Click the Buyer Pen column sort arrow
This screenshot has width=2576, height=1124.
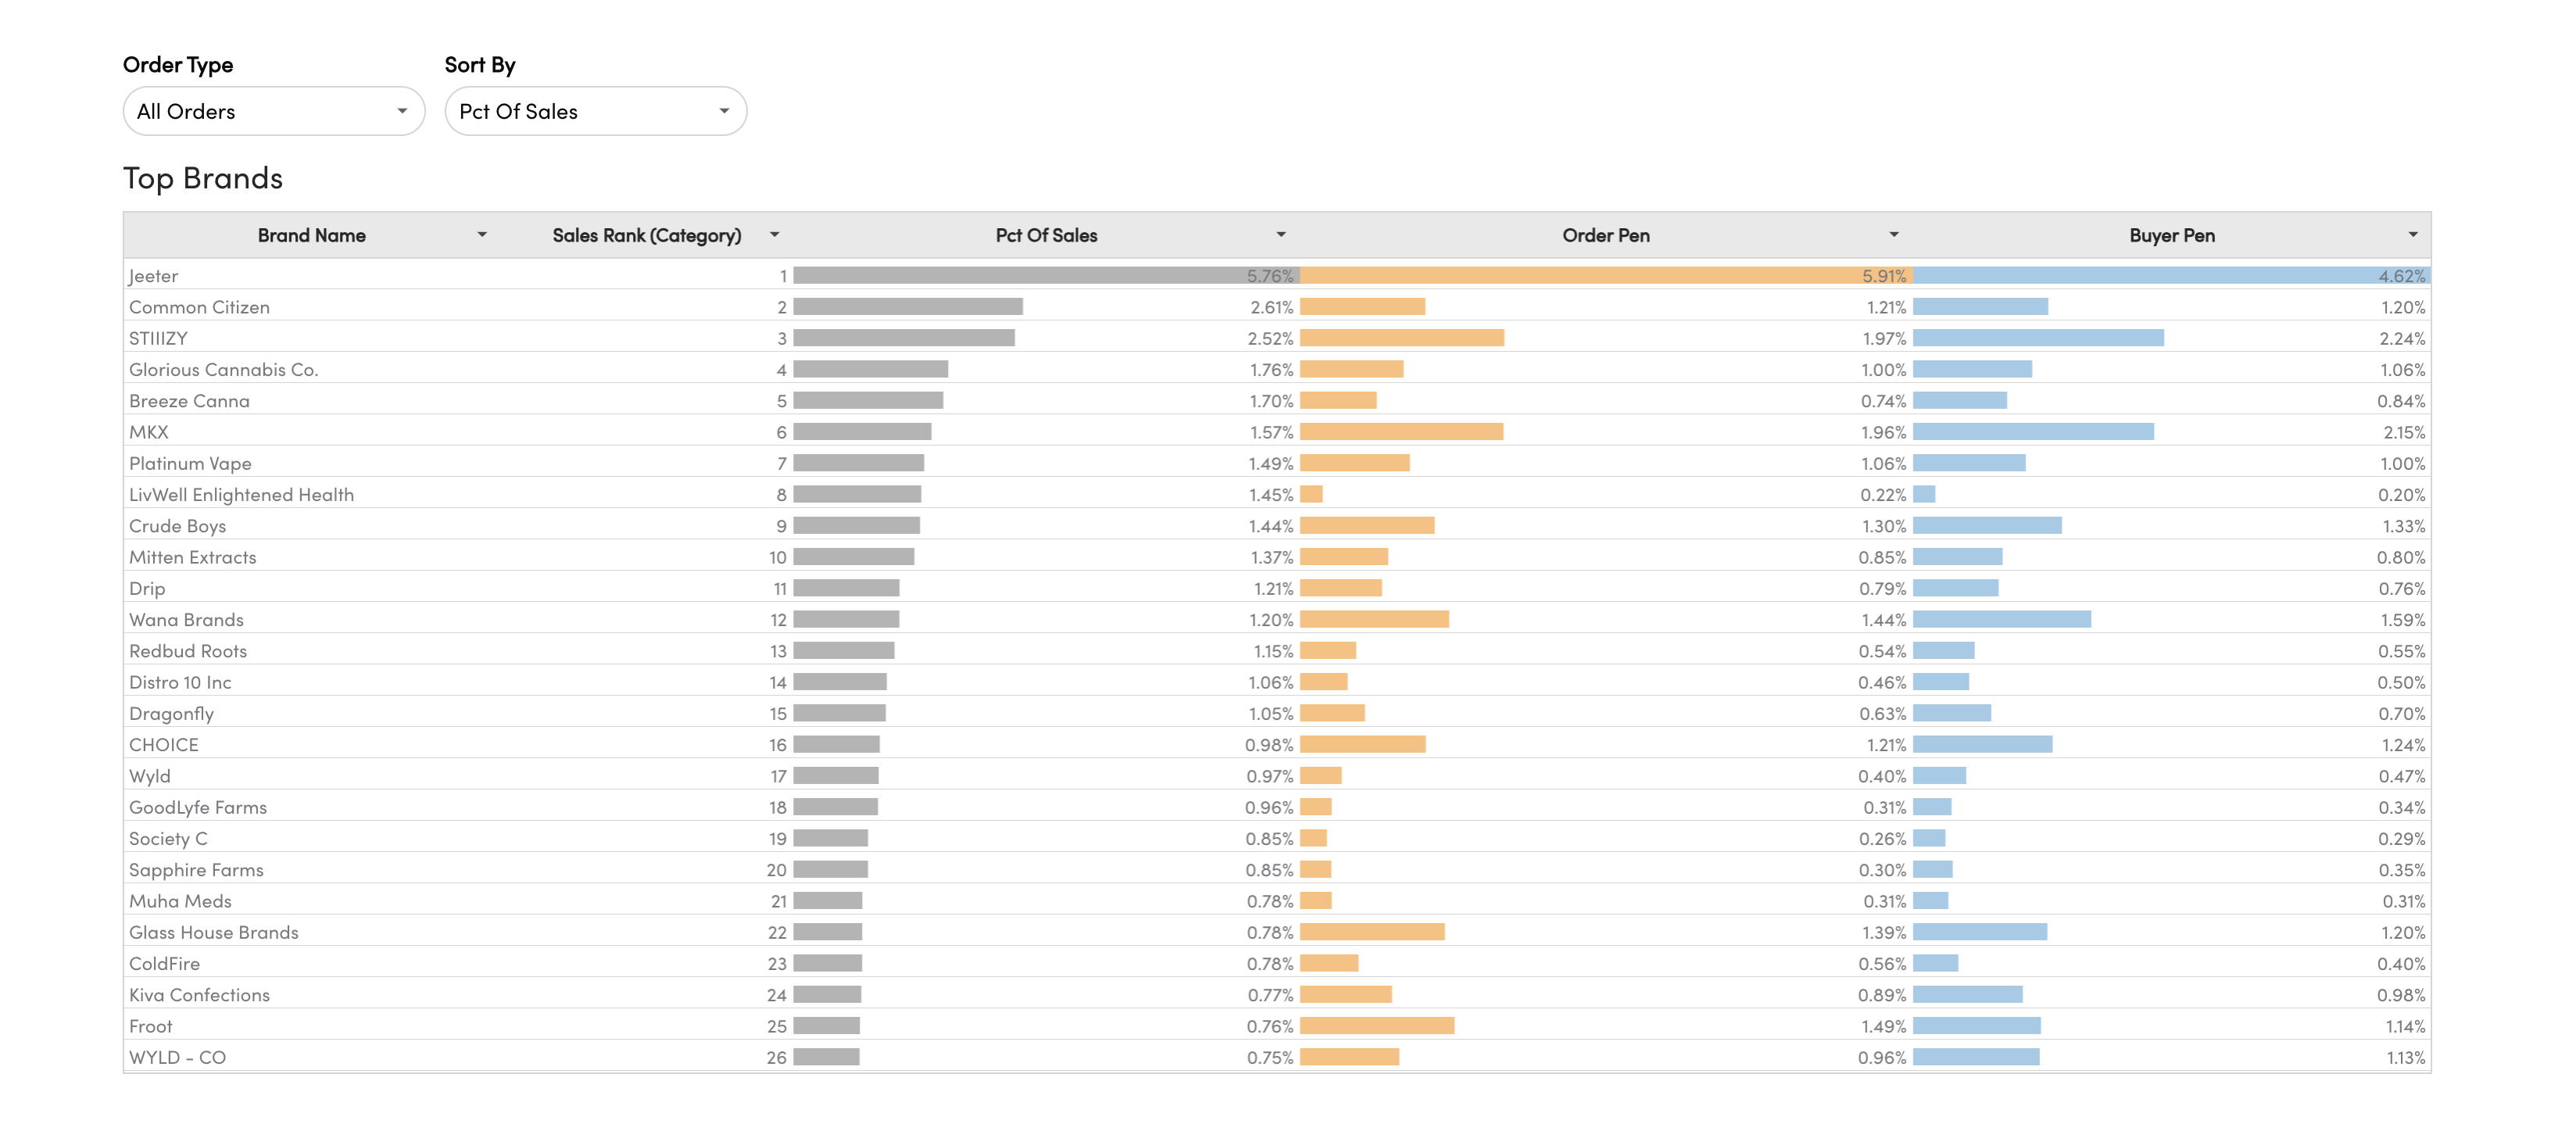(x=2412, y=235)
